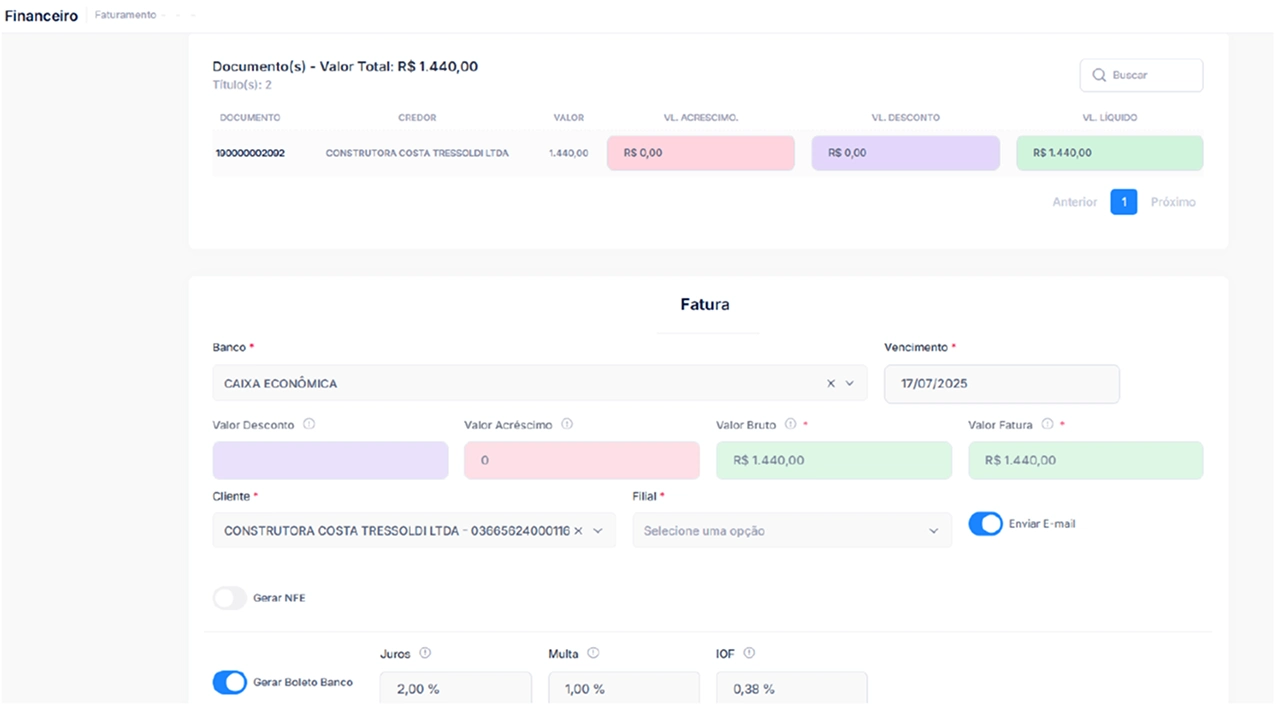Image resolution: width=1280 pixels, height=706 pixels.
Task: Click the info icon beside Valor Fatura
Action: point(1047,424)
